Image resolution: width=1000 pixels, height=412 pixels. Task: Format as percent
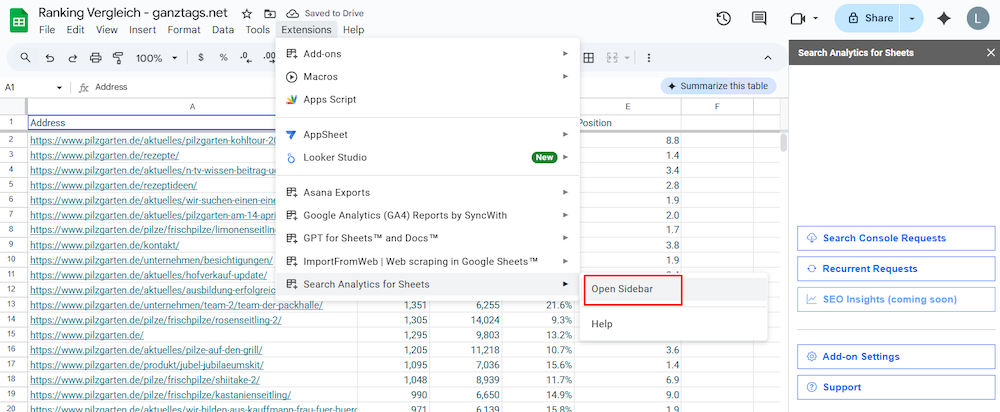(x=223, y=58)
